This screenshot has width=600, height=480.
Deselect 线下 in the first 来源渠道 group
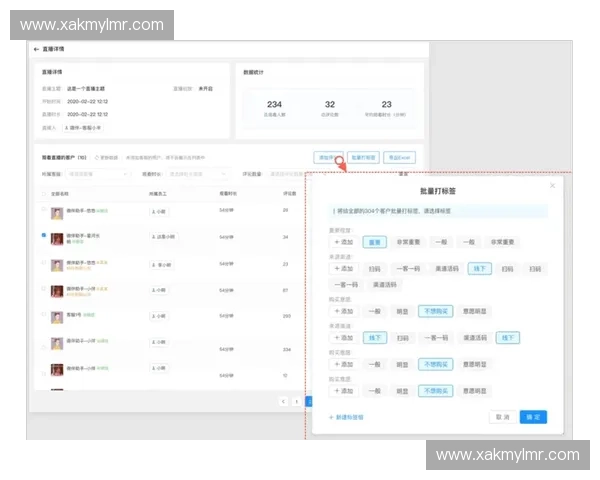click(x=479, y=269)
